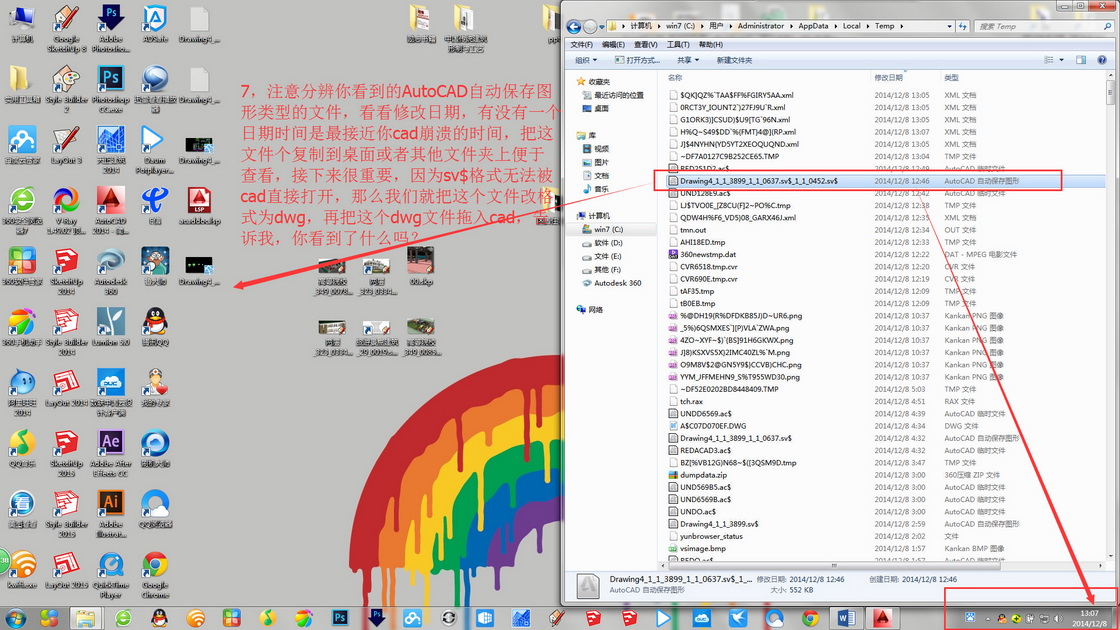Click the Temp search box

tap(1044, 26)
